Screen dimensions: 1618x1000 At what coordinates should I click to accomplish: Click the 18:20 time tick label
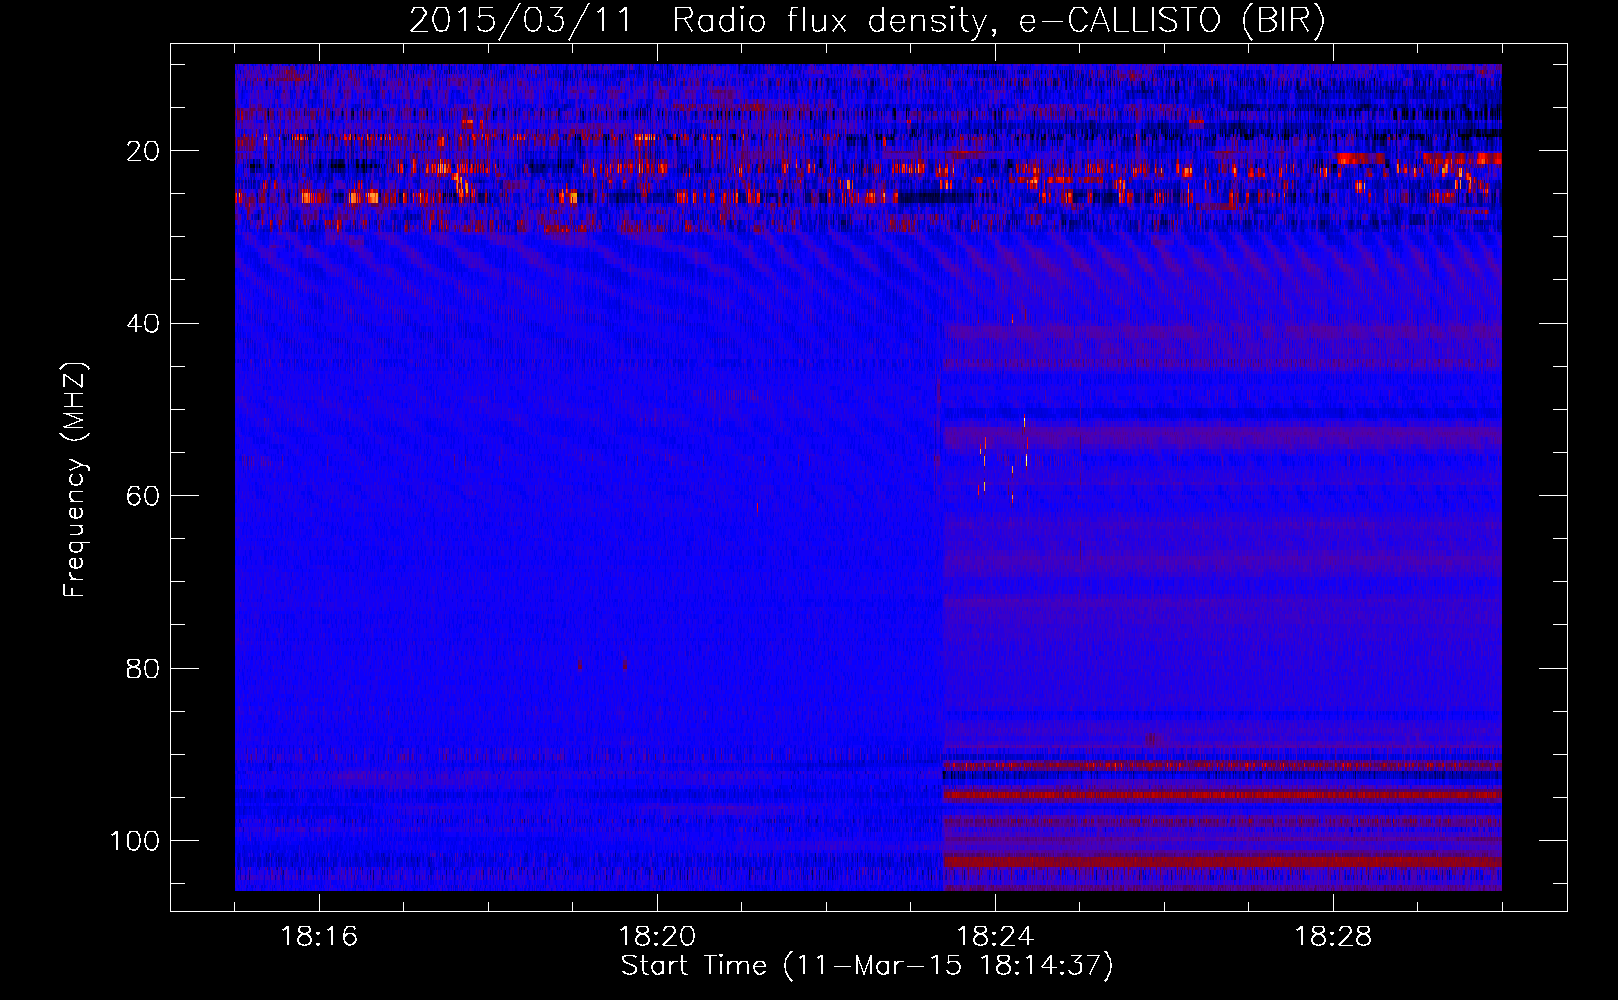[657, 937]
